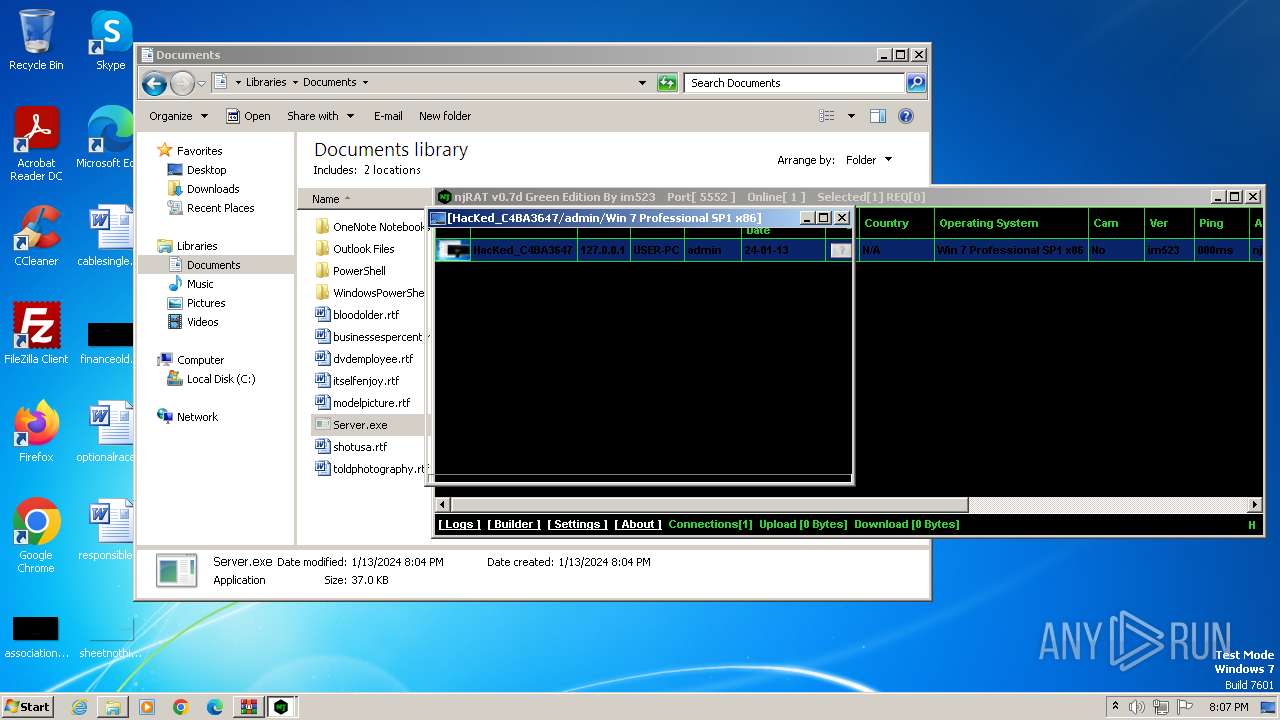Launch Firefox from the desktop

[36, 431]
